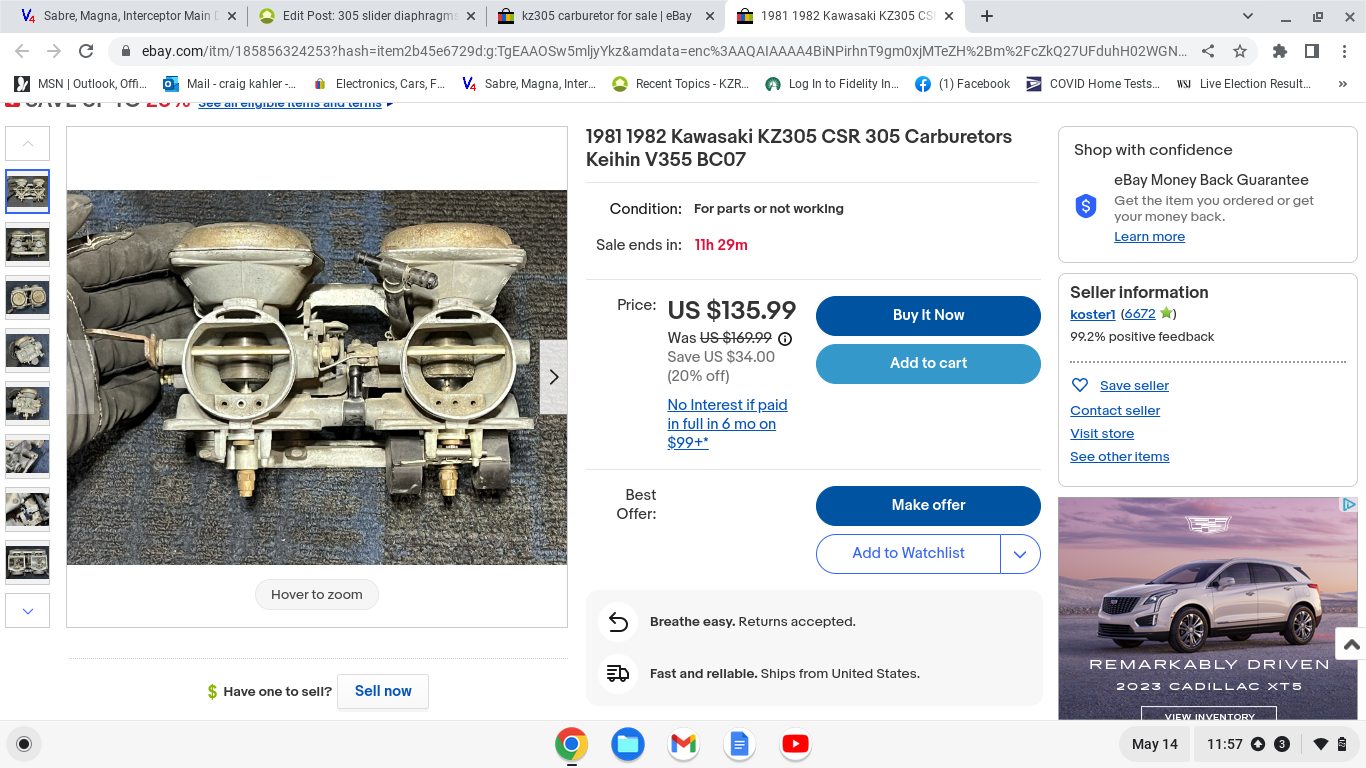Open the browser extensions puzzle icon
This screenshot has height=768, width=1366.
1280,51
